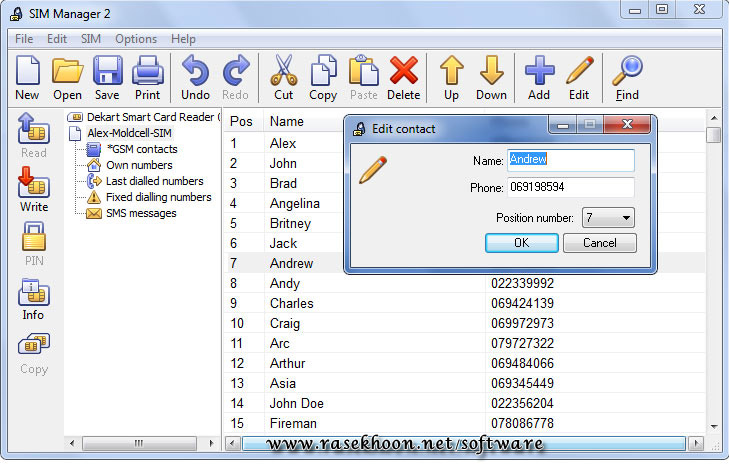Open the SIM menu
729x465 pixels.
[x=91, y=39]
